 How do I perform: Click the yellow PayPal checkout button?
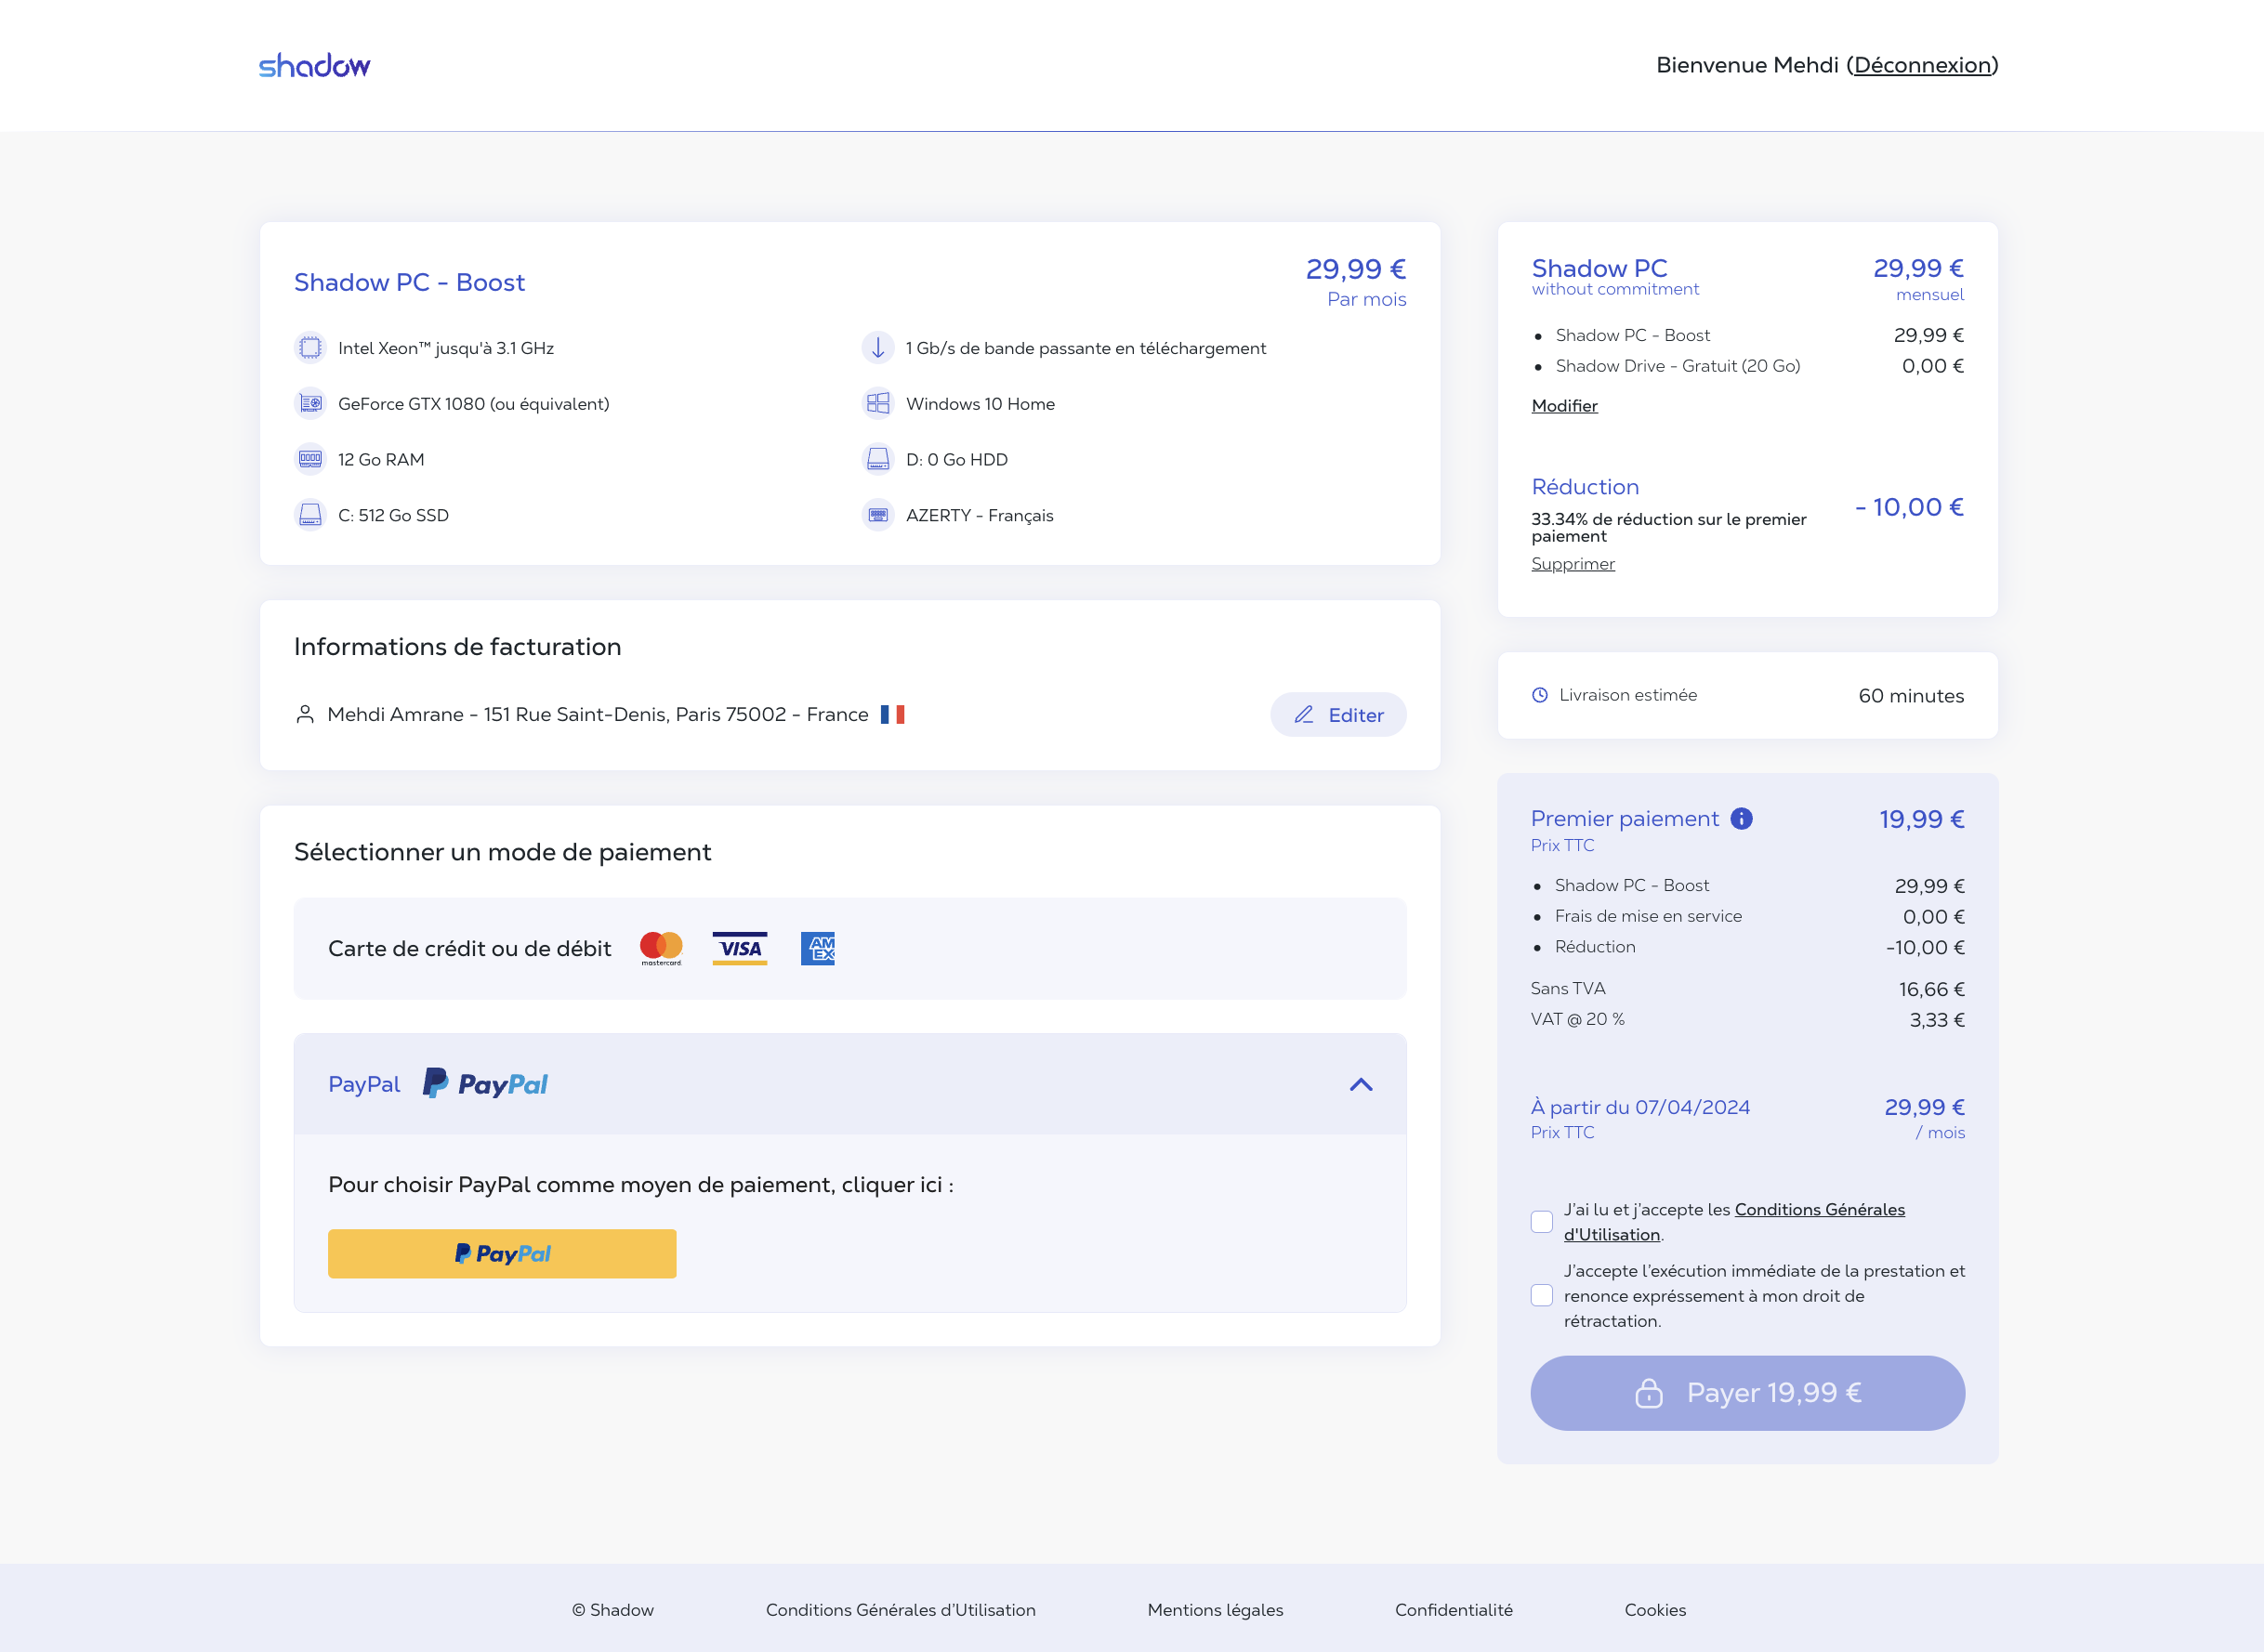tap(502, 1254)
